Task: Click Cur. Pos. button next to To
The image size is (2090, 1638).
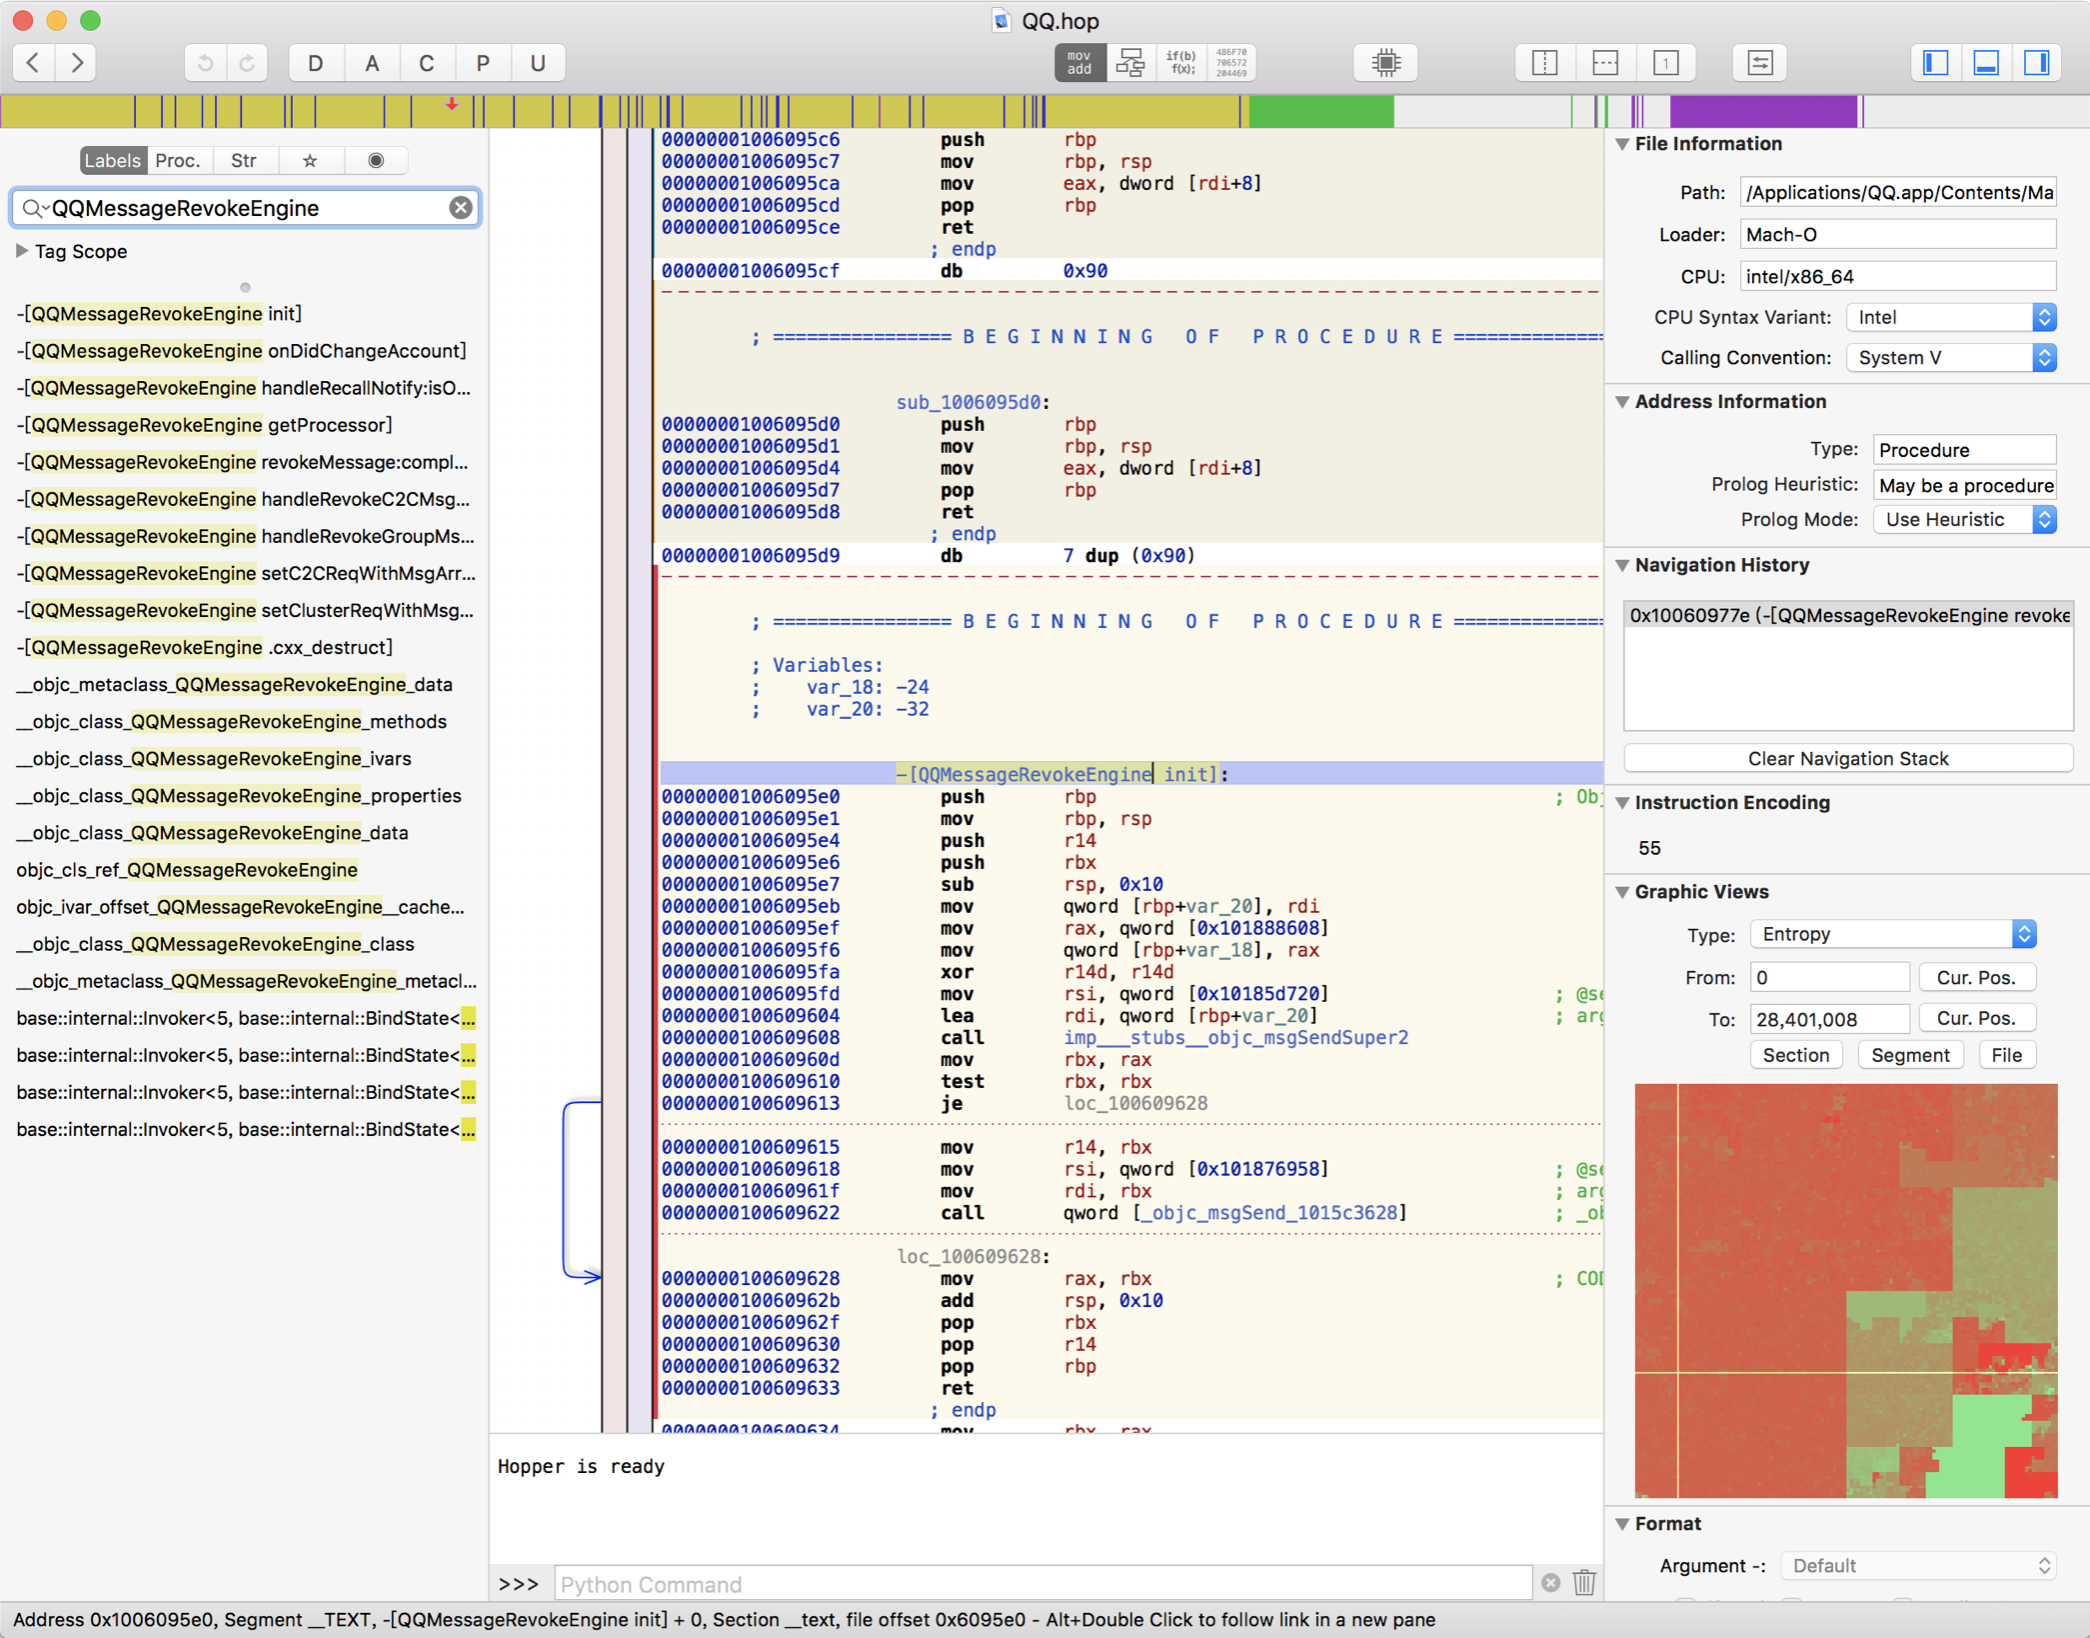Action: point(1976,1018)
